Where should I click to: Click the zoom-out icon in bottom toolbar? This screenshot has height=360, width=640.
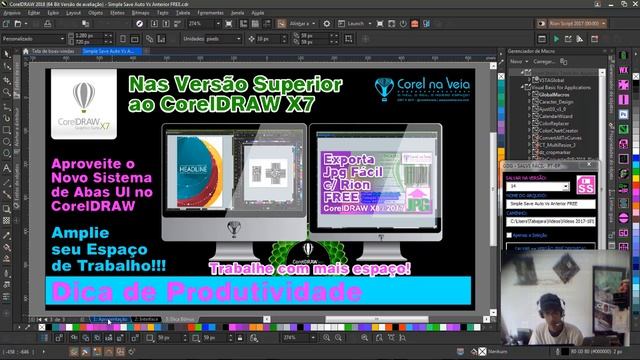[x=338, y=338]
